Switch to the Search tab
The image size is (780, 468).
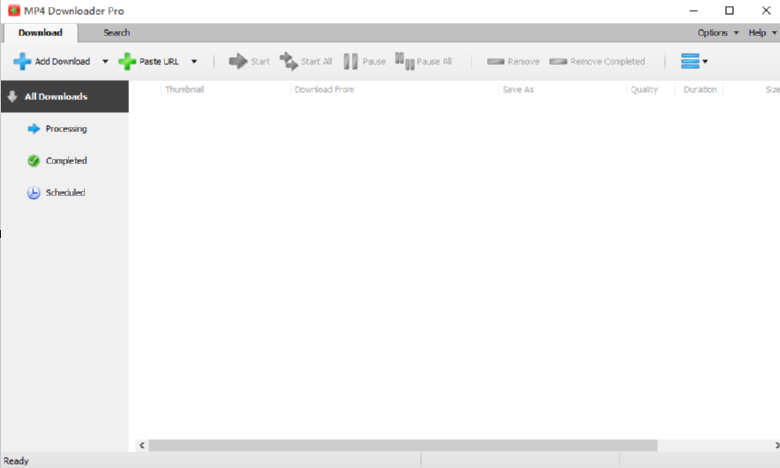pyautogui.click(x=116, y=33)
